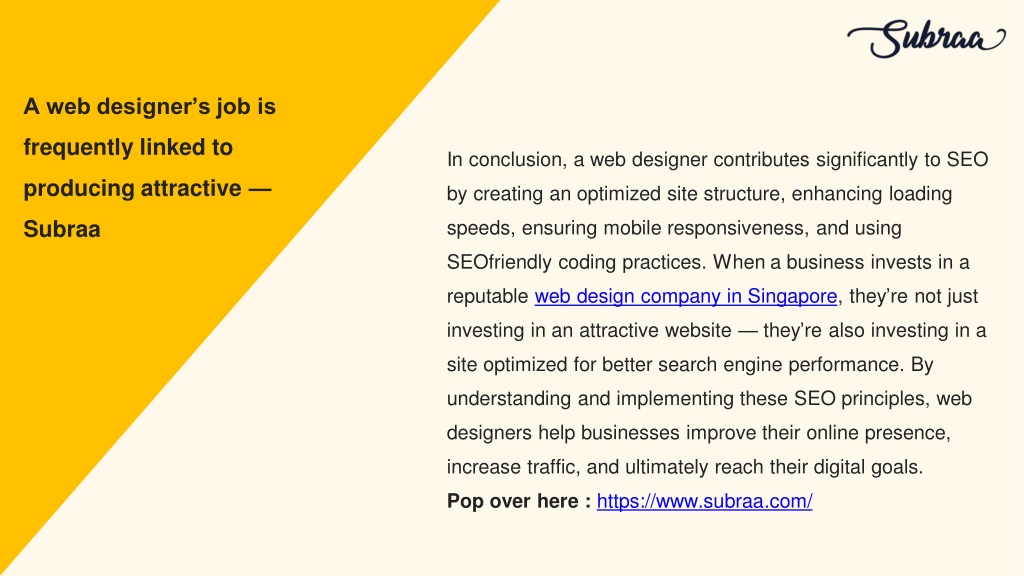Click the line about better search engine performance
The height and width of the screenshot is (576, 1024).
[x=690, y=364]
